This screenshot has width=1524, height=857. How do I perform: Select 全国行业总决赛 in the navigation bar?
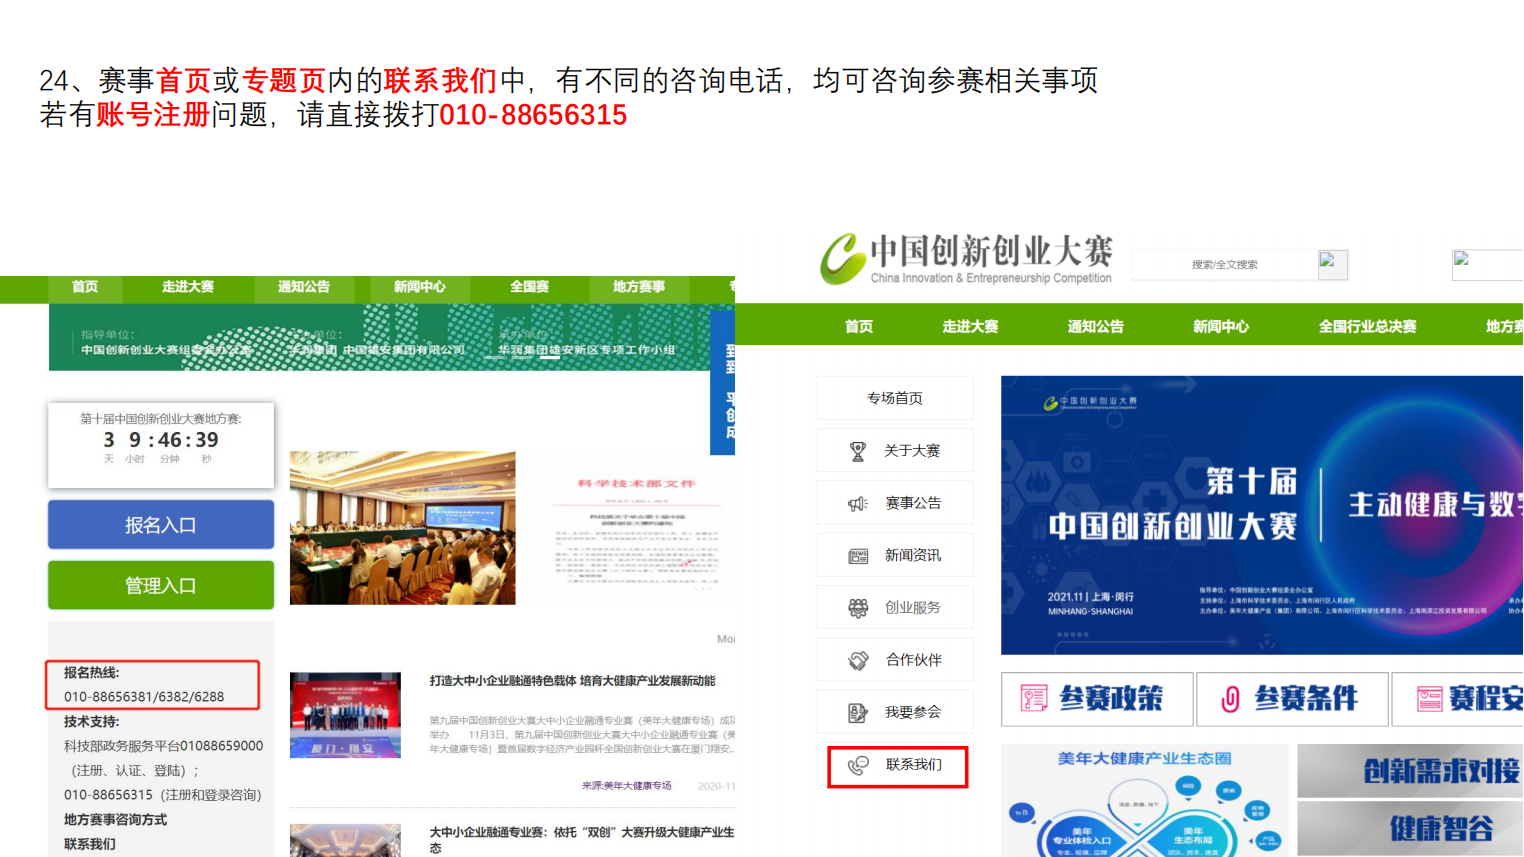[1368, 327]
